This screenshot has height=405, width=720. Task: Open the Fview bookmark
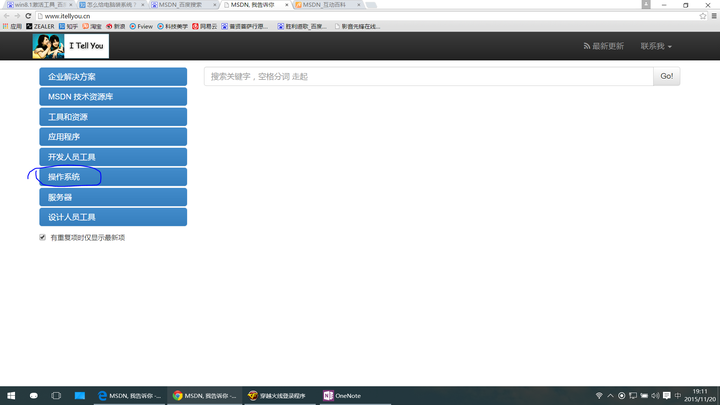pyautogui.click(x=141, y=26)
